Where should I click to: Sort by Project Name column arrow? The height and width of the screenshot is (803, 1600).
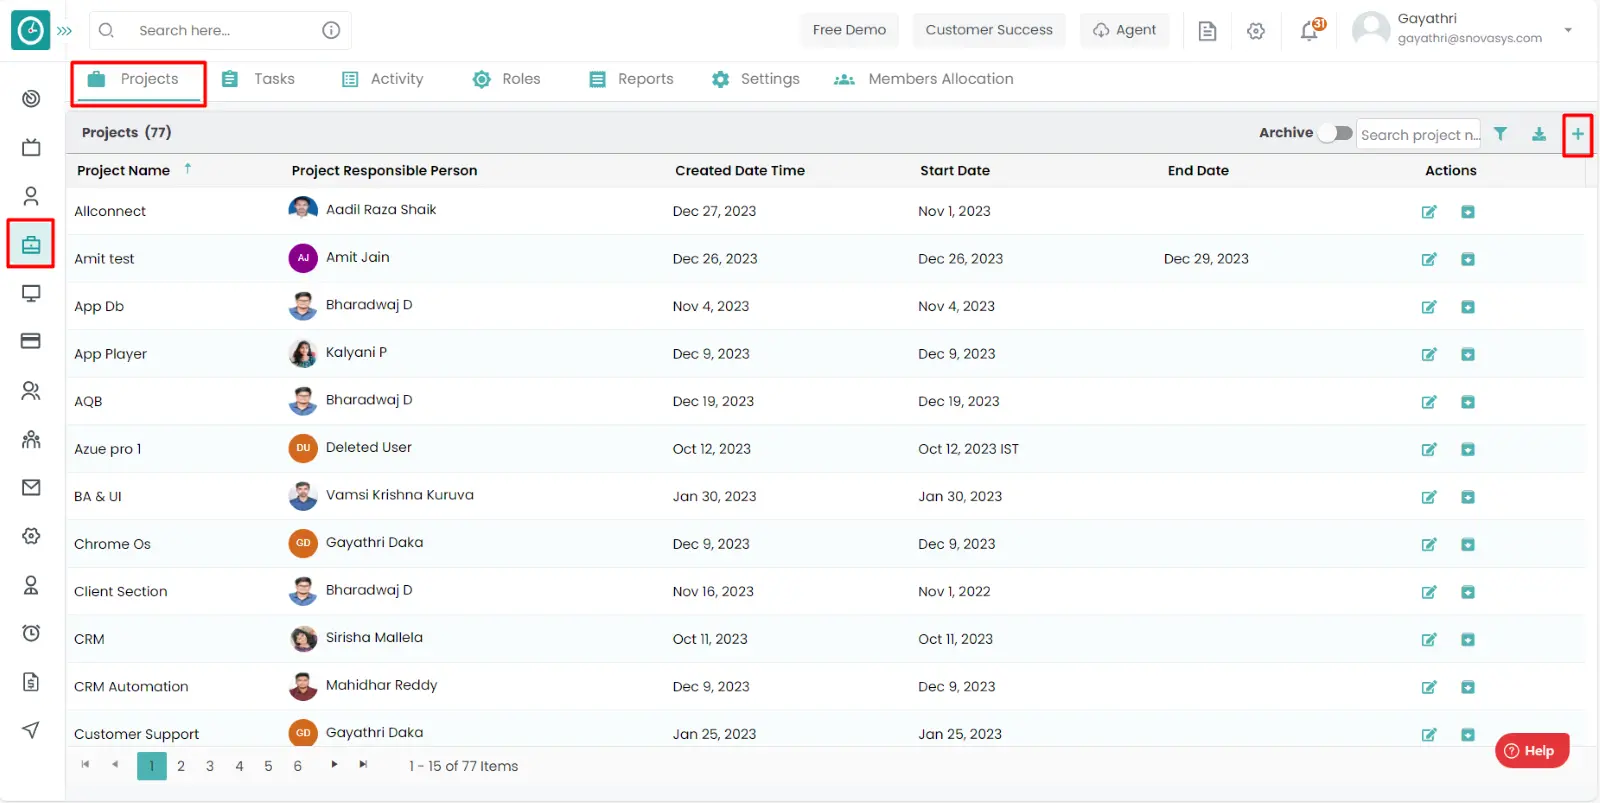click(187, 169)
